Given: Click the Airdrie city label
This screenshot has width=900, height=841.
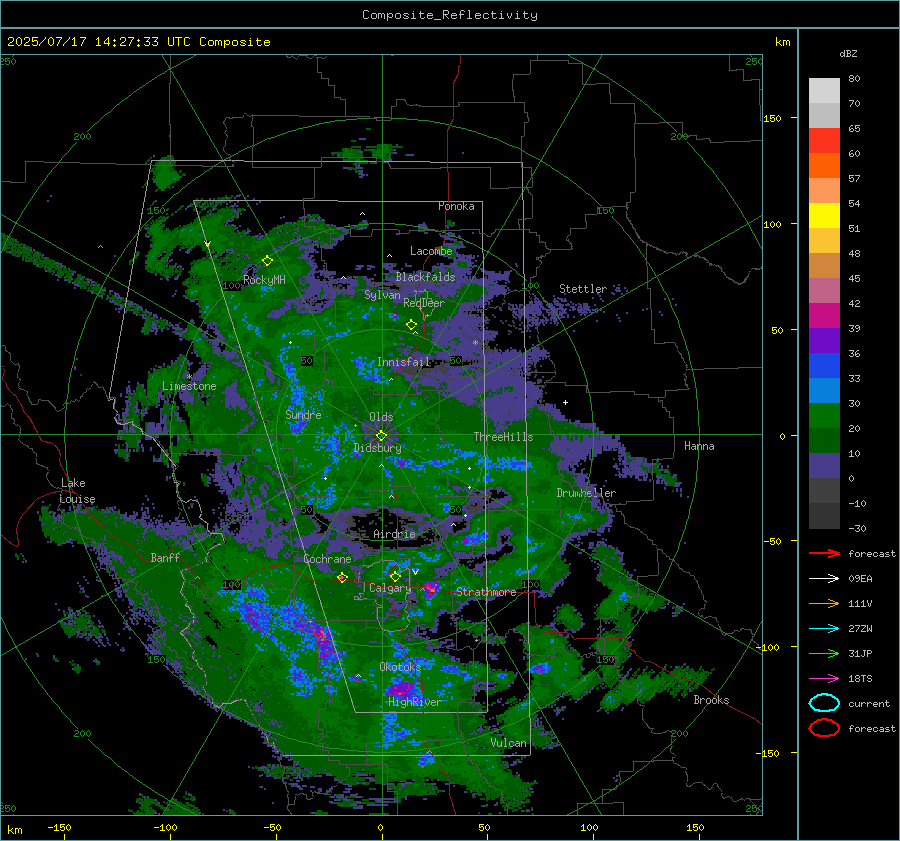Looking at the screenshot, I should tap(394, 534).
